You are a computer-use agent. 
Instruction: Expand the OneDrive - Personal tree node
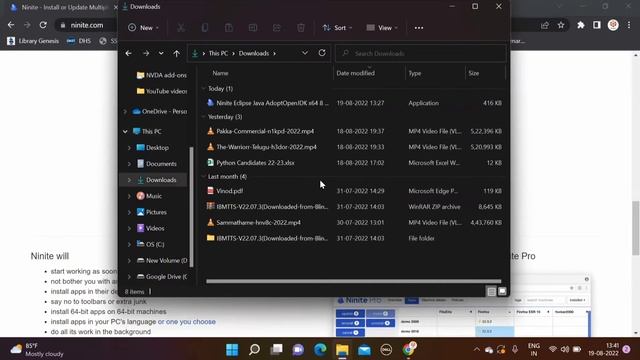[125, 111]
